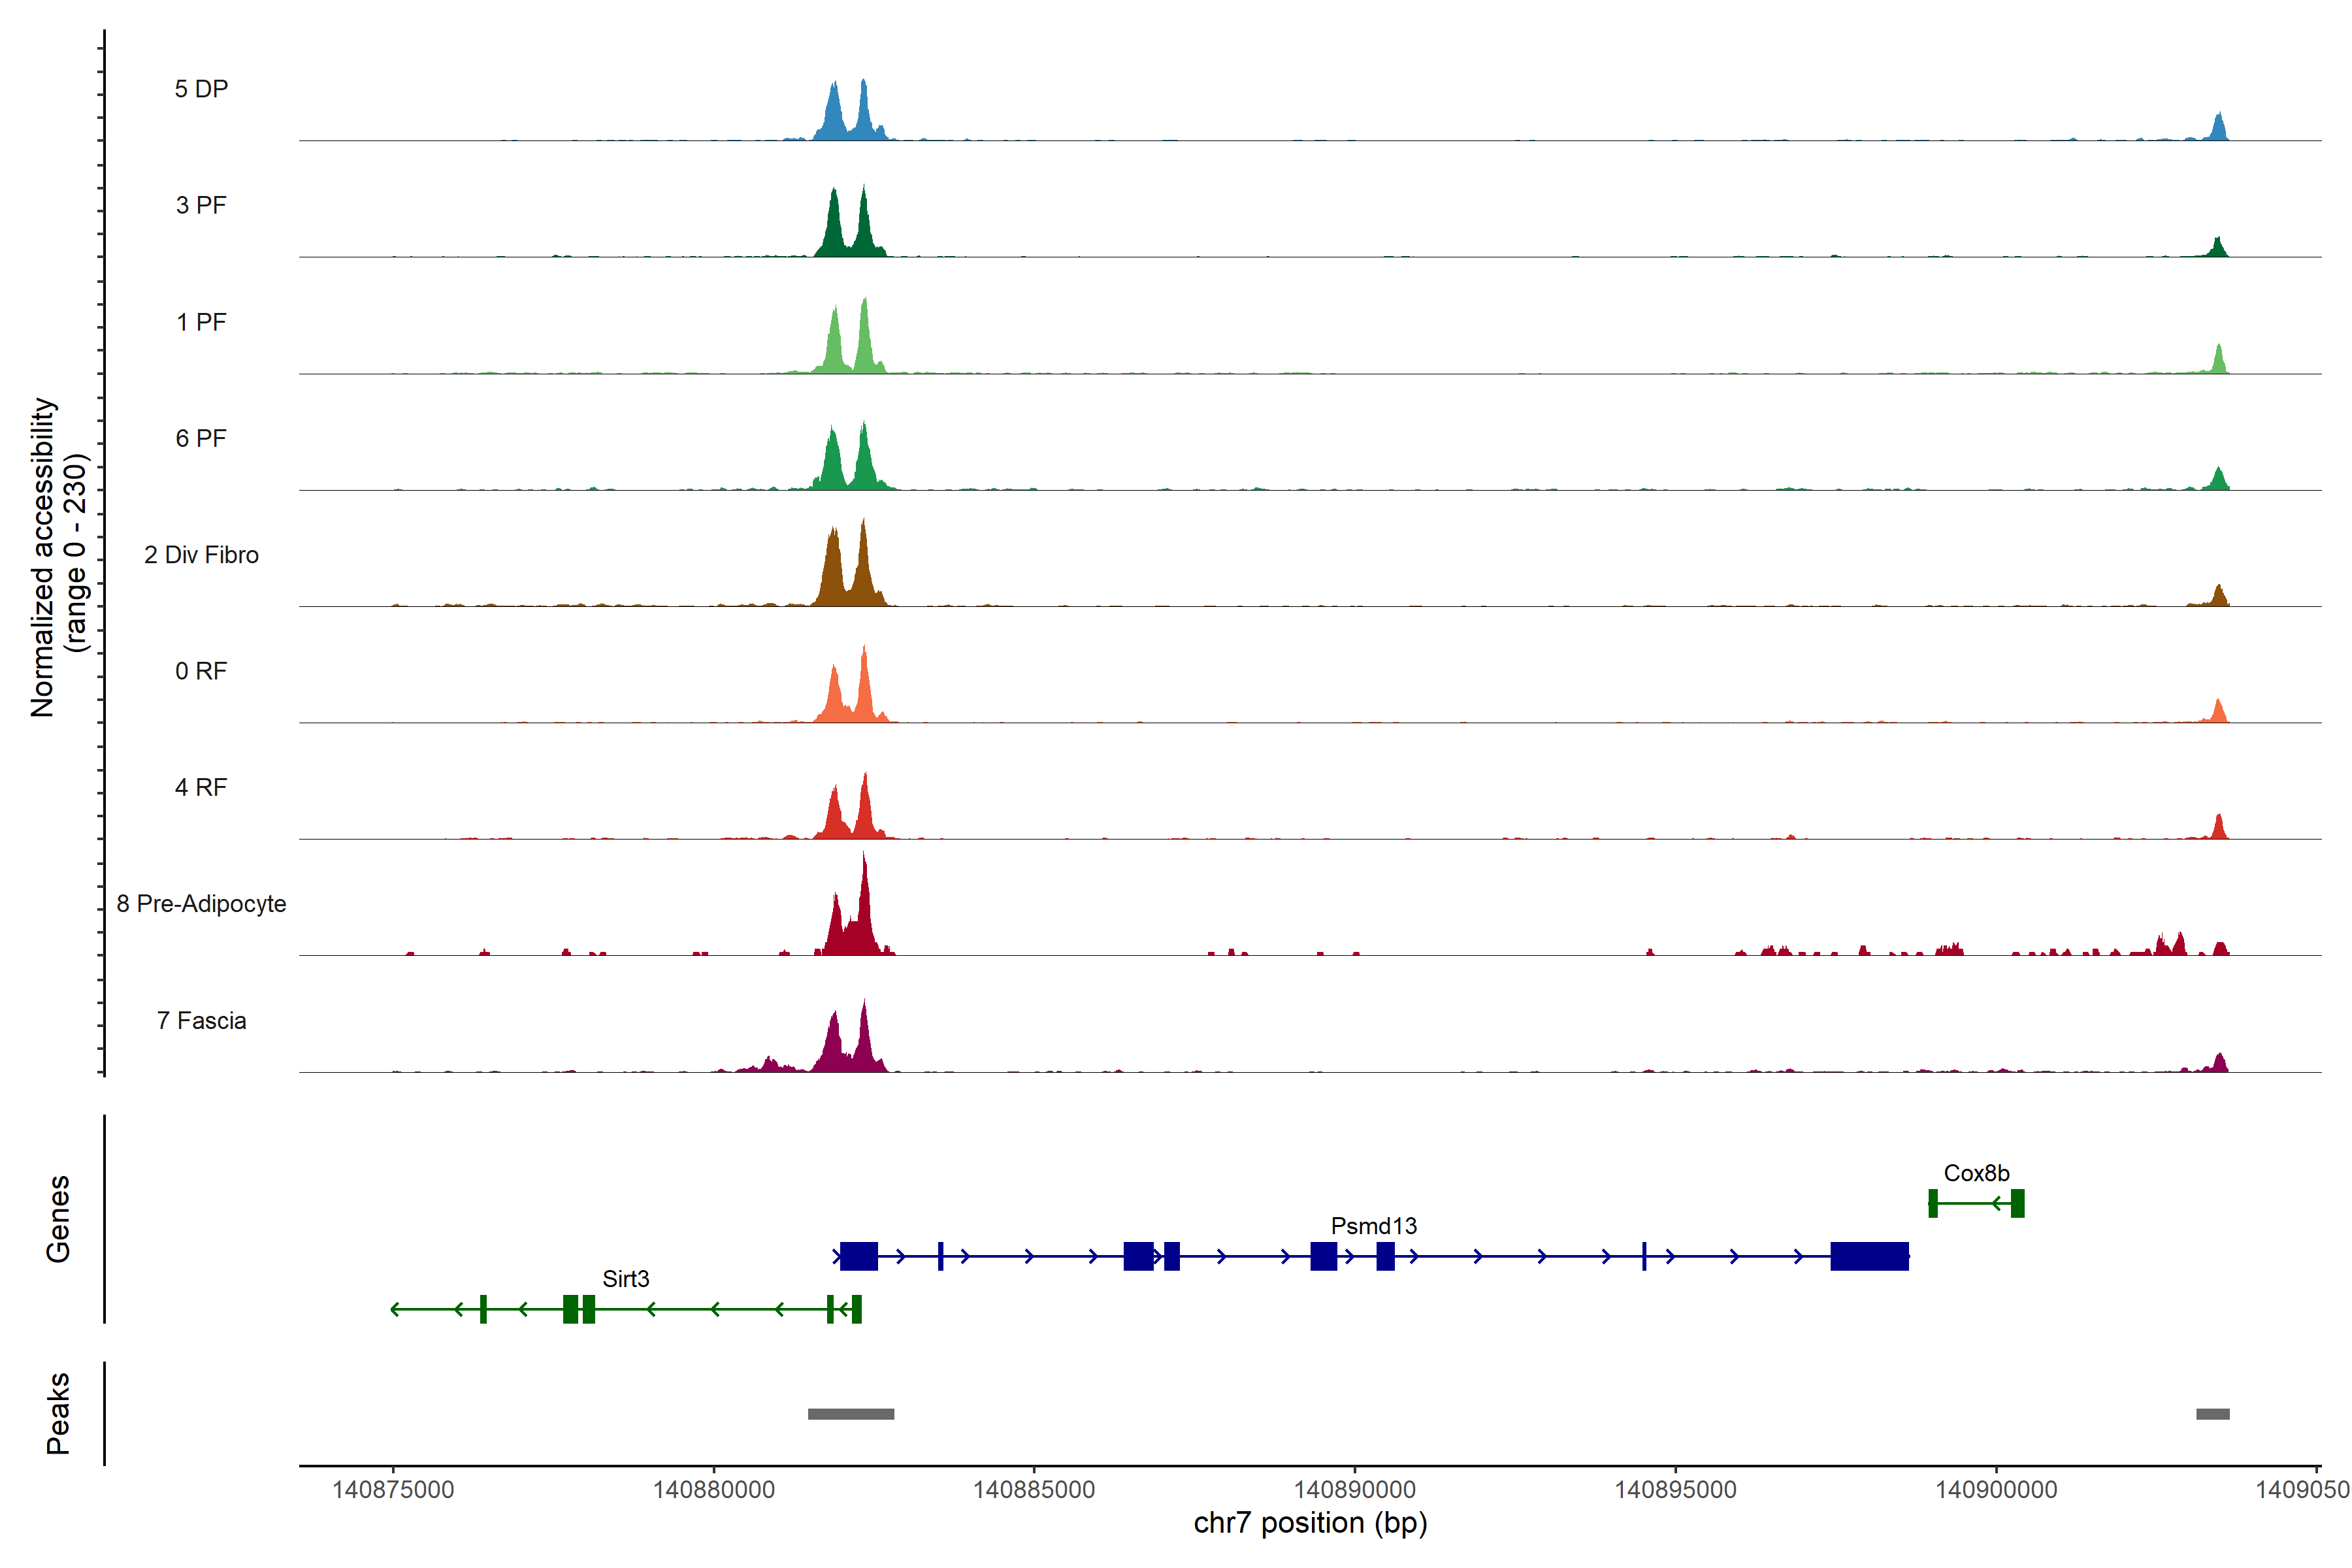Click axis tick label 140895000

click(x=1675, y=1490)
